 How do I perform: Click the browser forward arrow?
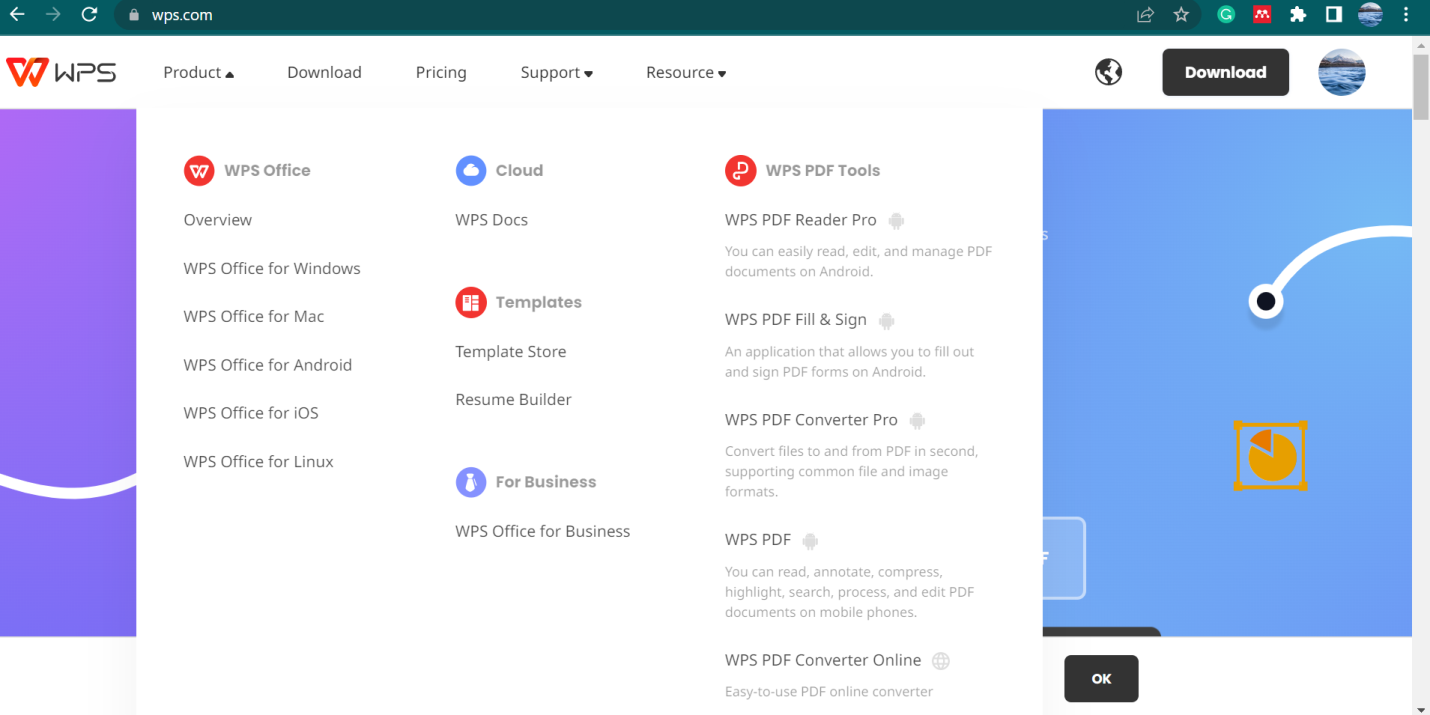click(x=53, y=15)
